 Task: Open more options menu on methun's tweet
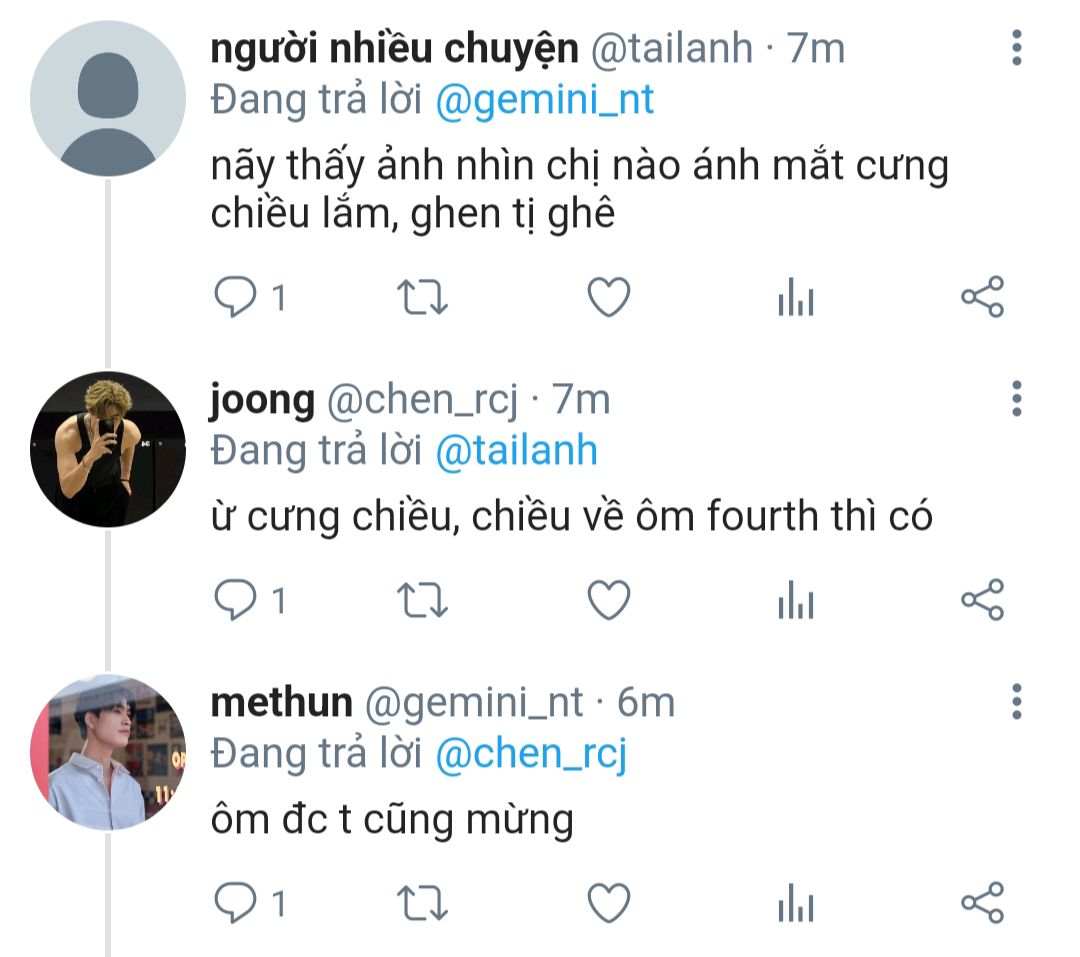(x=1017, y=701)
